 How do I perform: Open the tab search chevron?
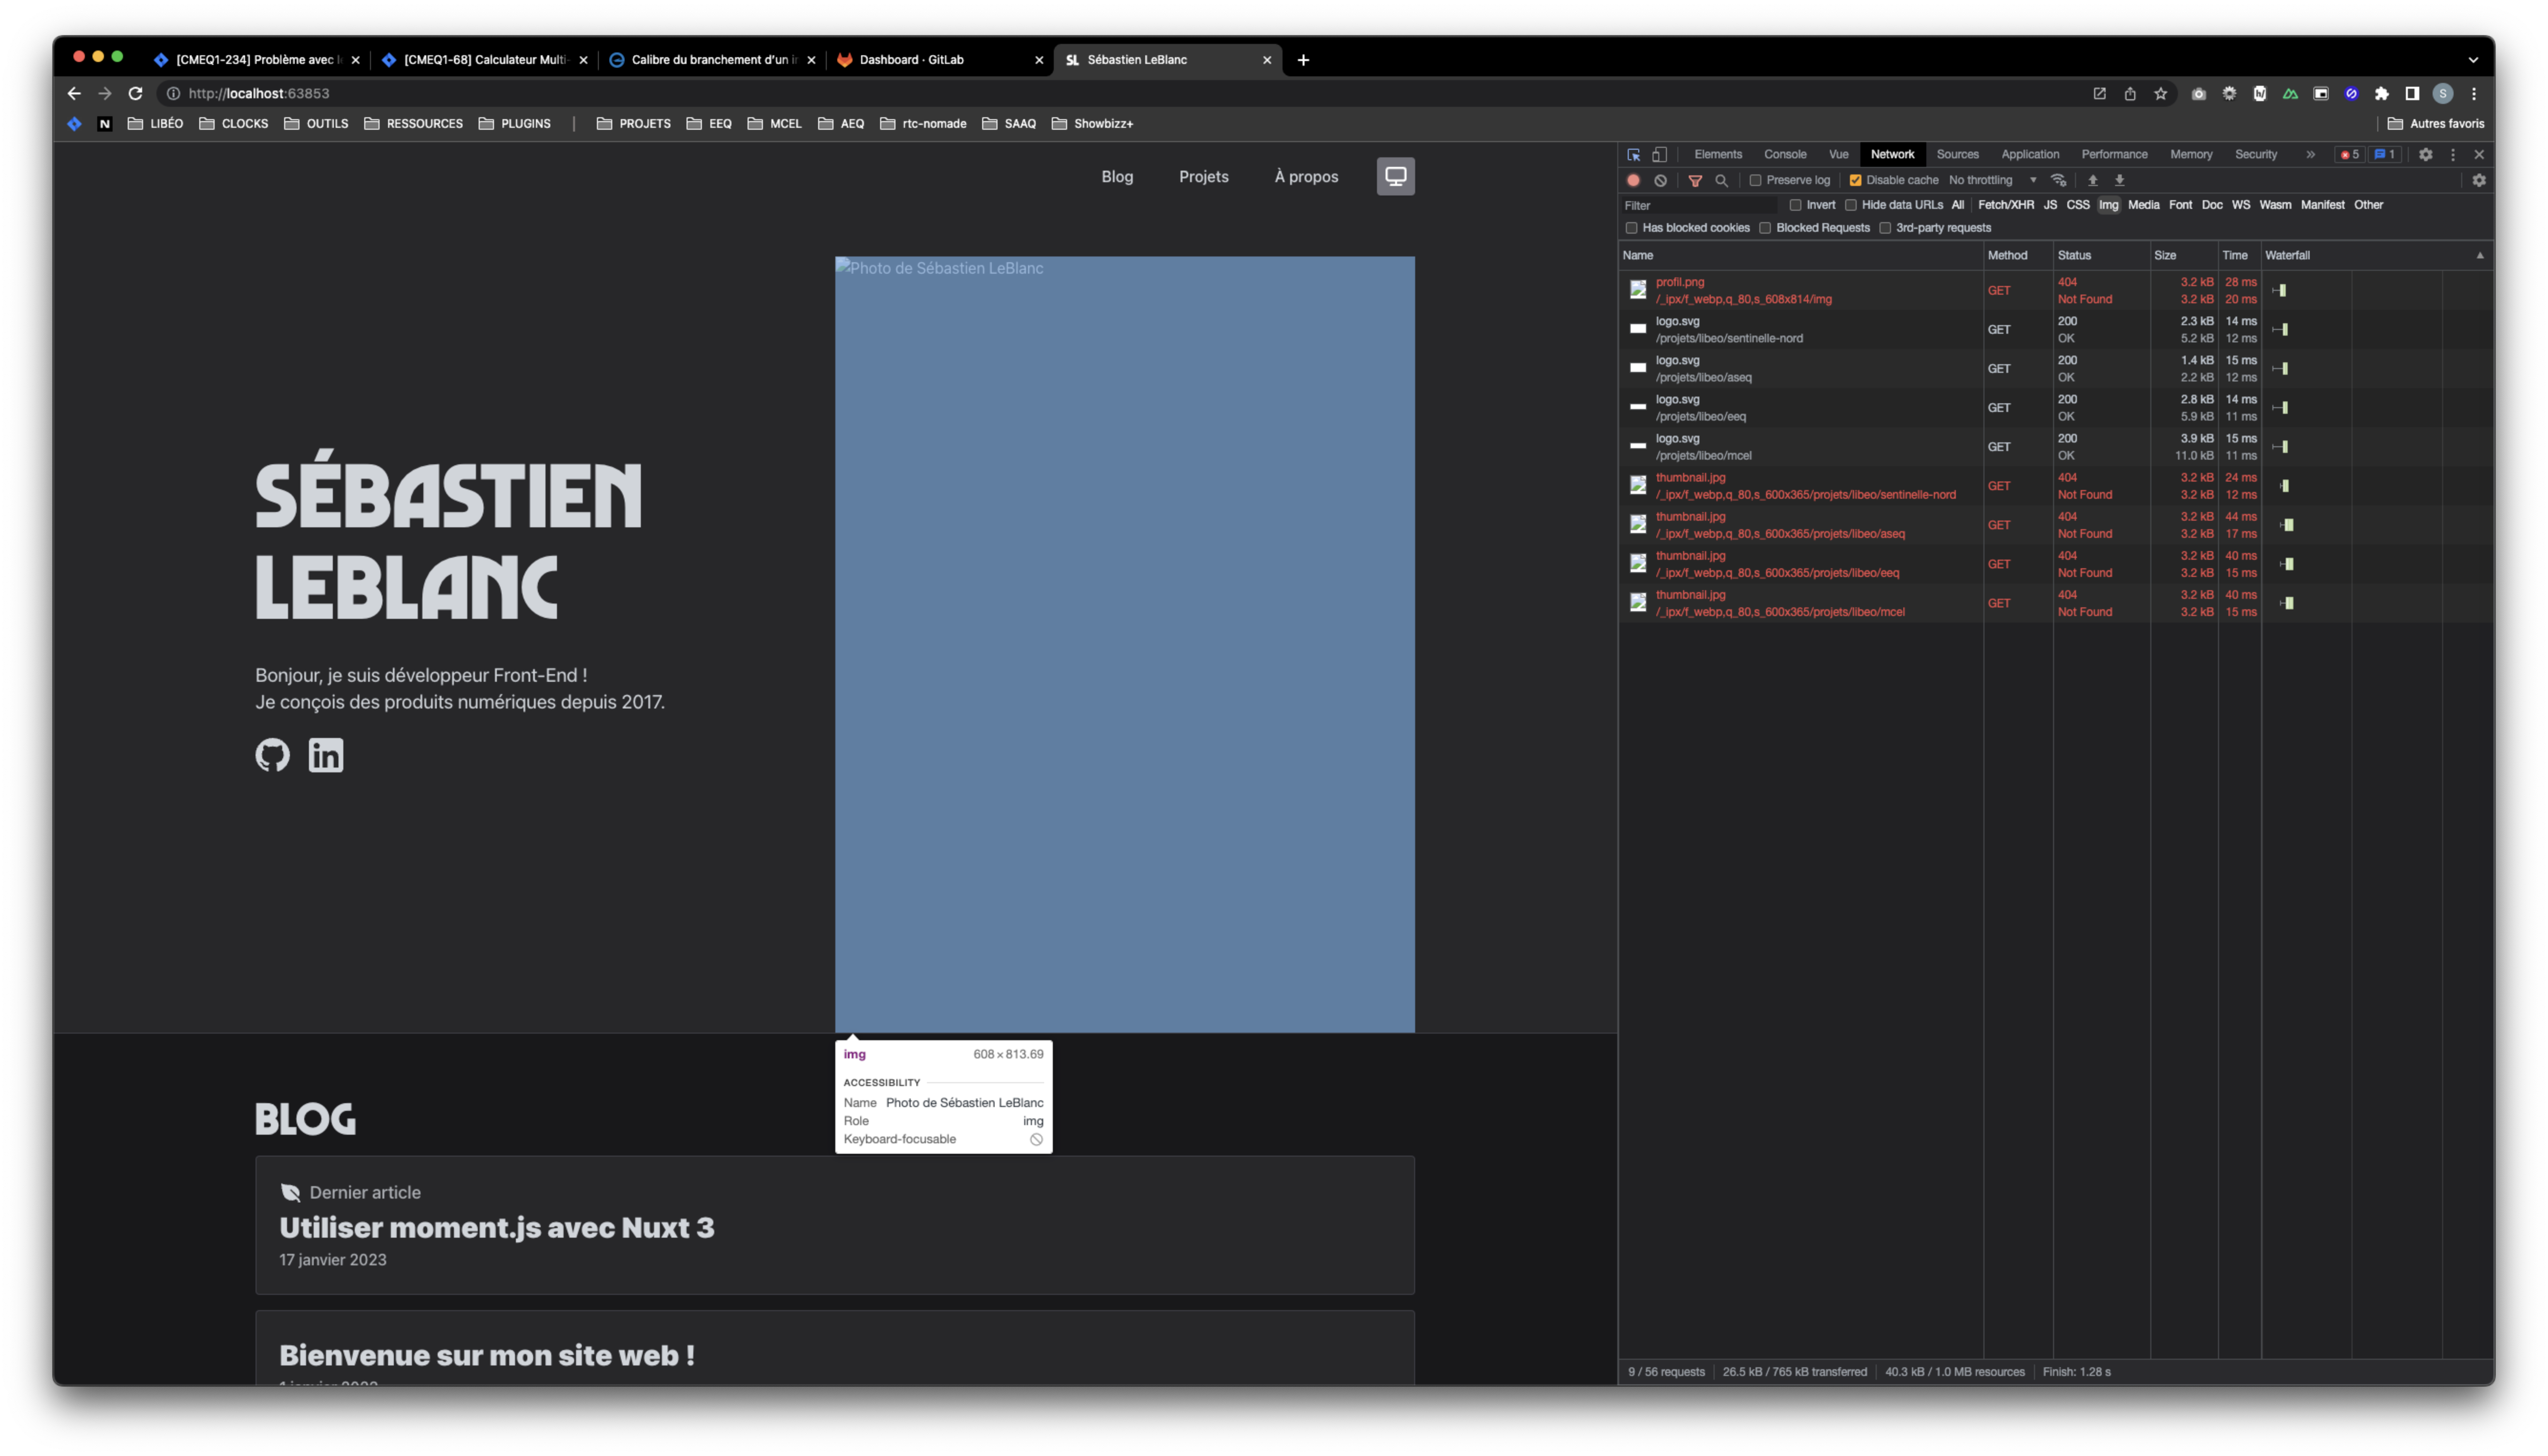tap(2473, 60)
